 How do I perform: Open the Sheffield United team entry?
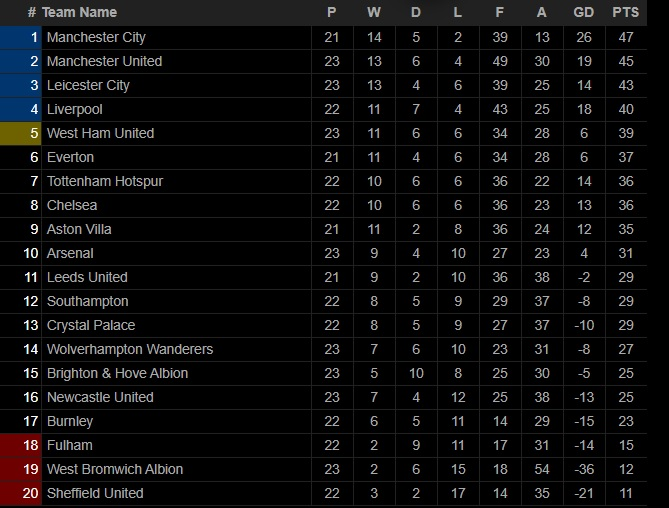(x=95, y=493)
